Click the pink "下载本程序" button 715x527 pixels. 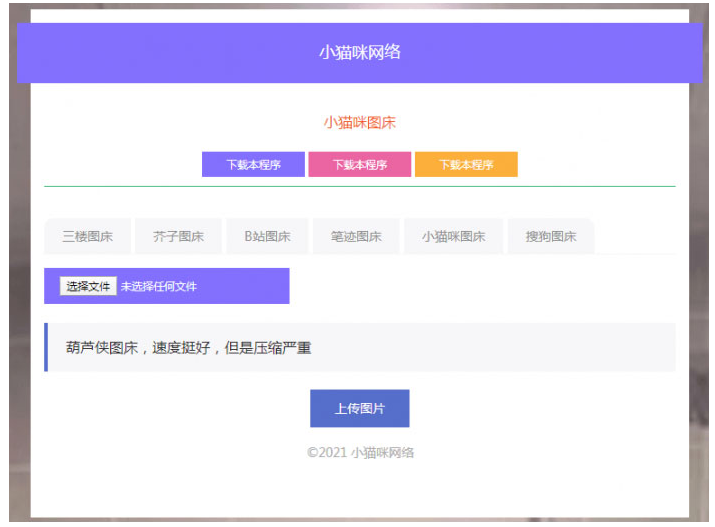360,165
